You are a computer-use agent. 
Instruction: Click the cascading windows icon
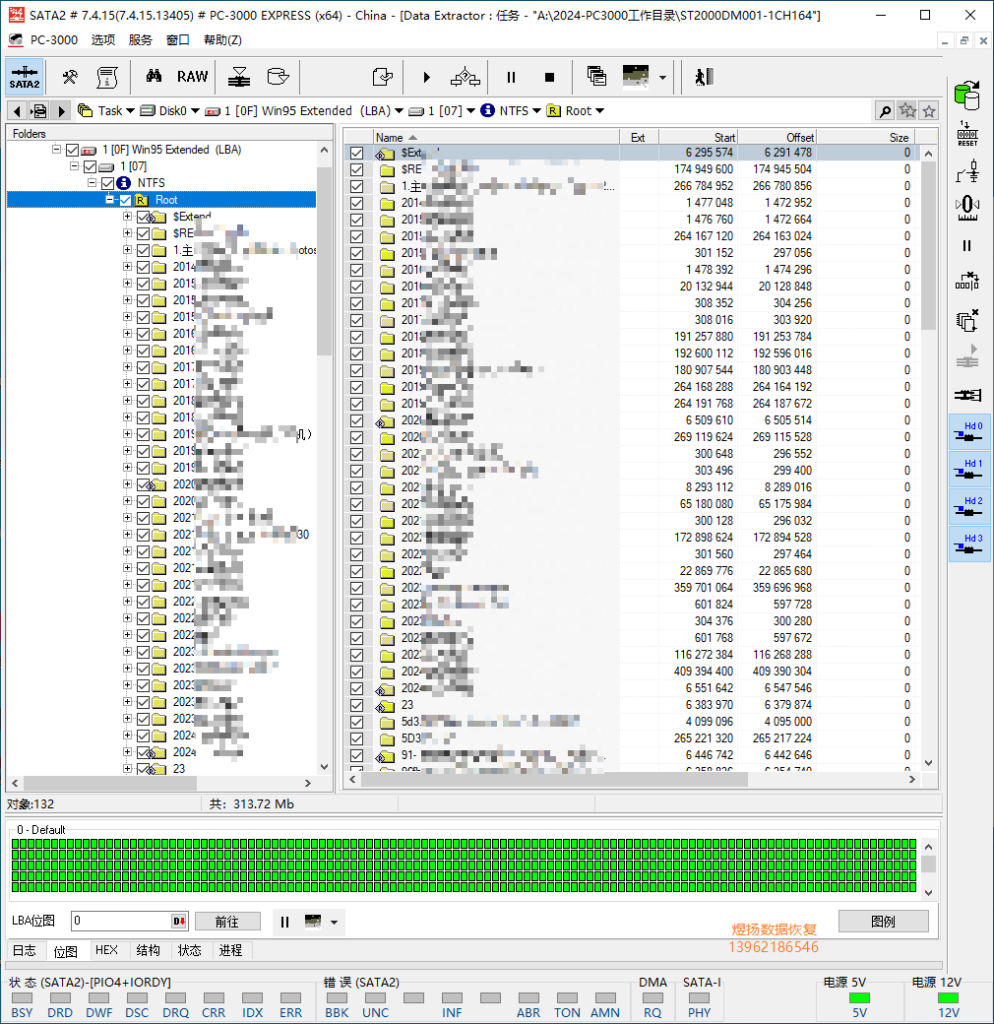click(x=596, y=76)
